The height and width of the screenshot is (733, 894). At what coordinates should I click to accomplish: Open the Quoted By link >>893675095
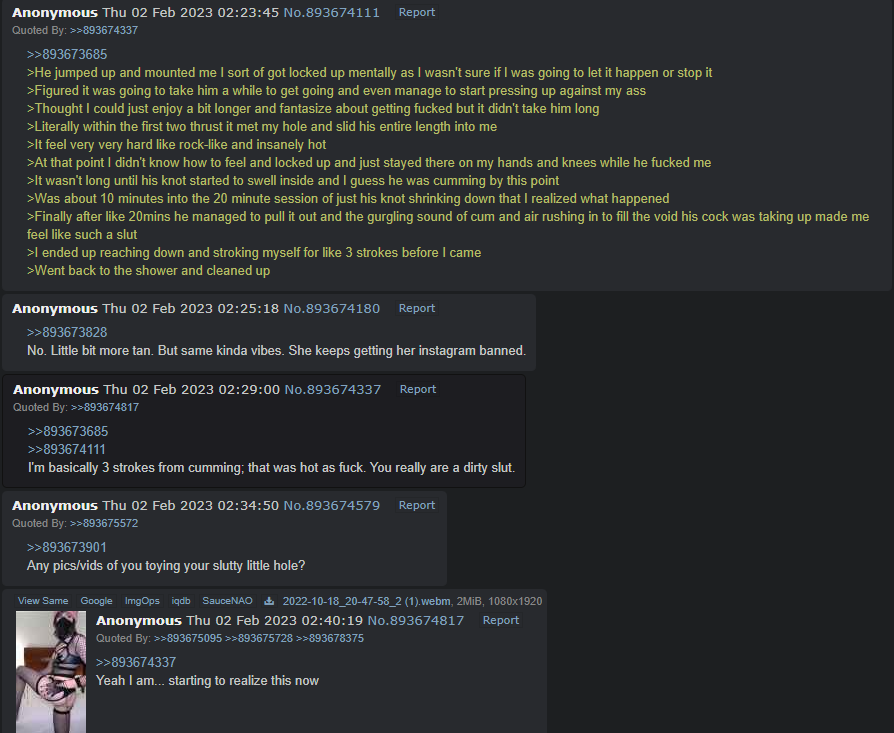(x=188, y=638)
